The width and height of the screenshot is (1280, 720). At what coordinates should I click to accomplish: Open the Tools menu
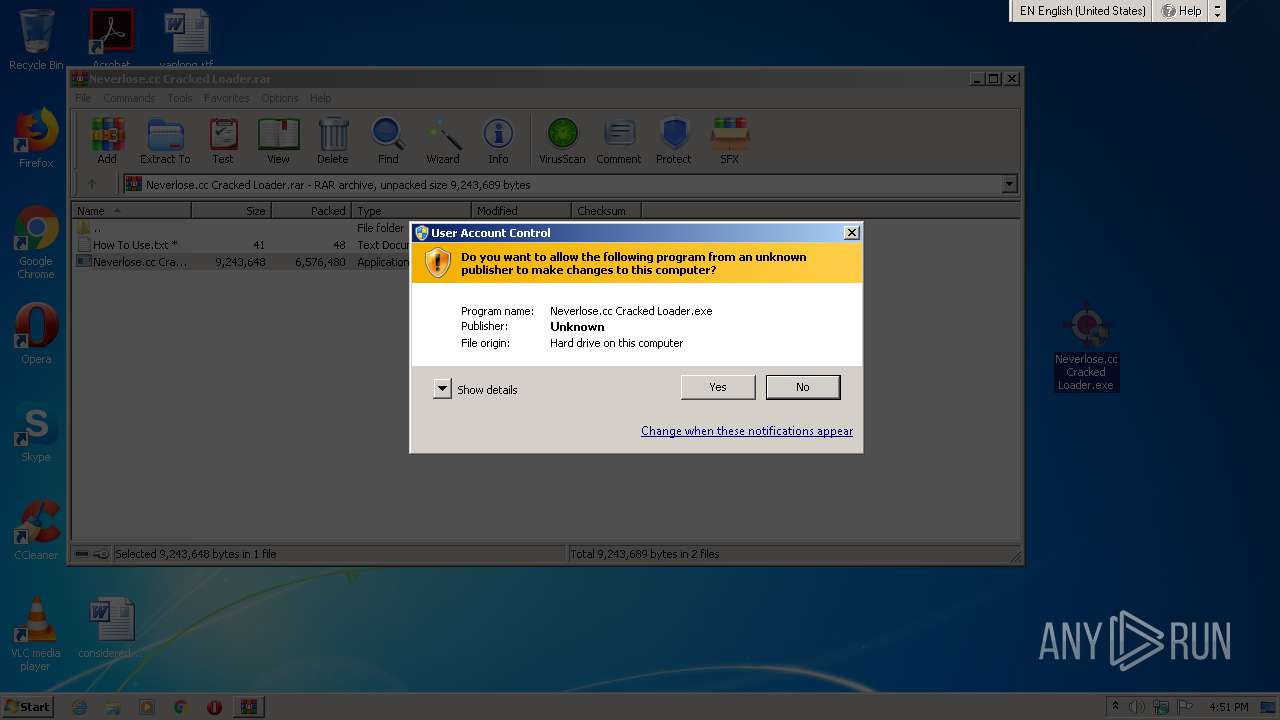[180, 98]
